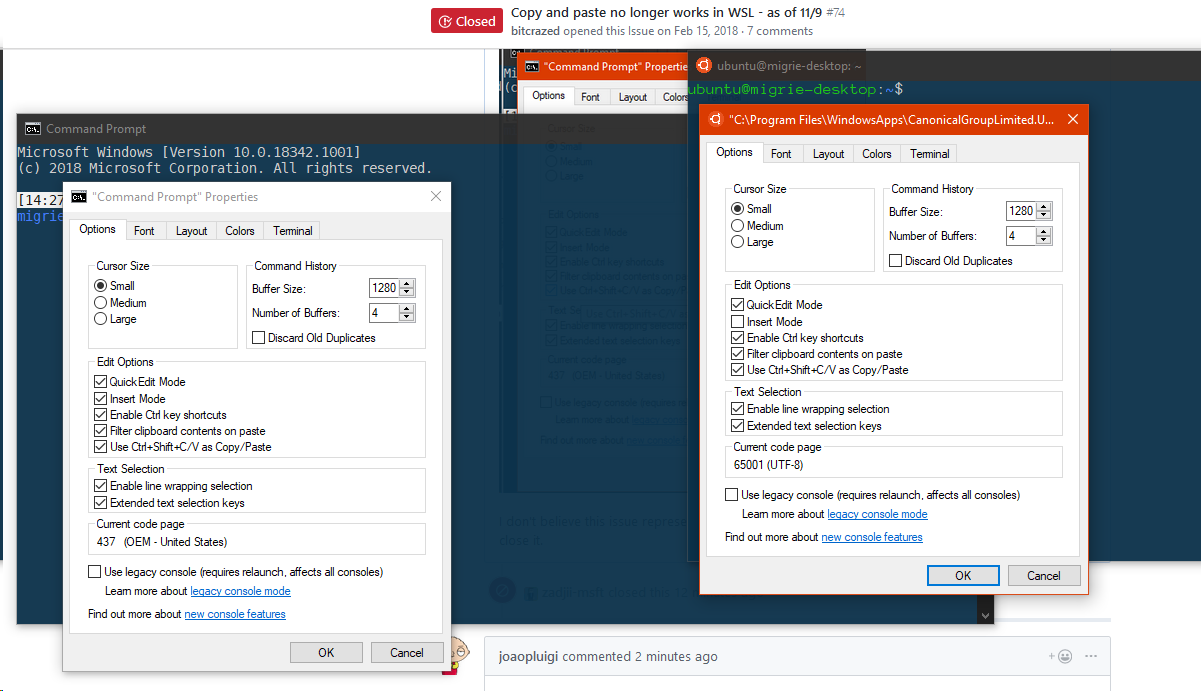
Task: Toggle Extended text selection keys in Command Prompt Properties
Action: pyautogui.click(x=101, y=503)
